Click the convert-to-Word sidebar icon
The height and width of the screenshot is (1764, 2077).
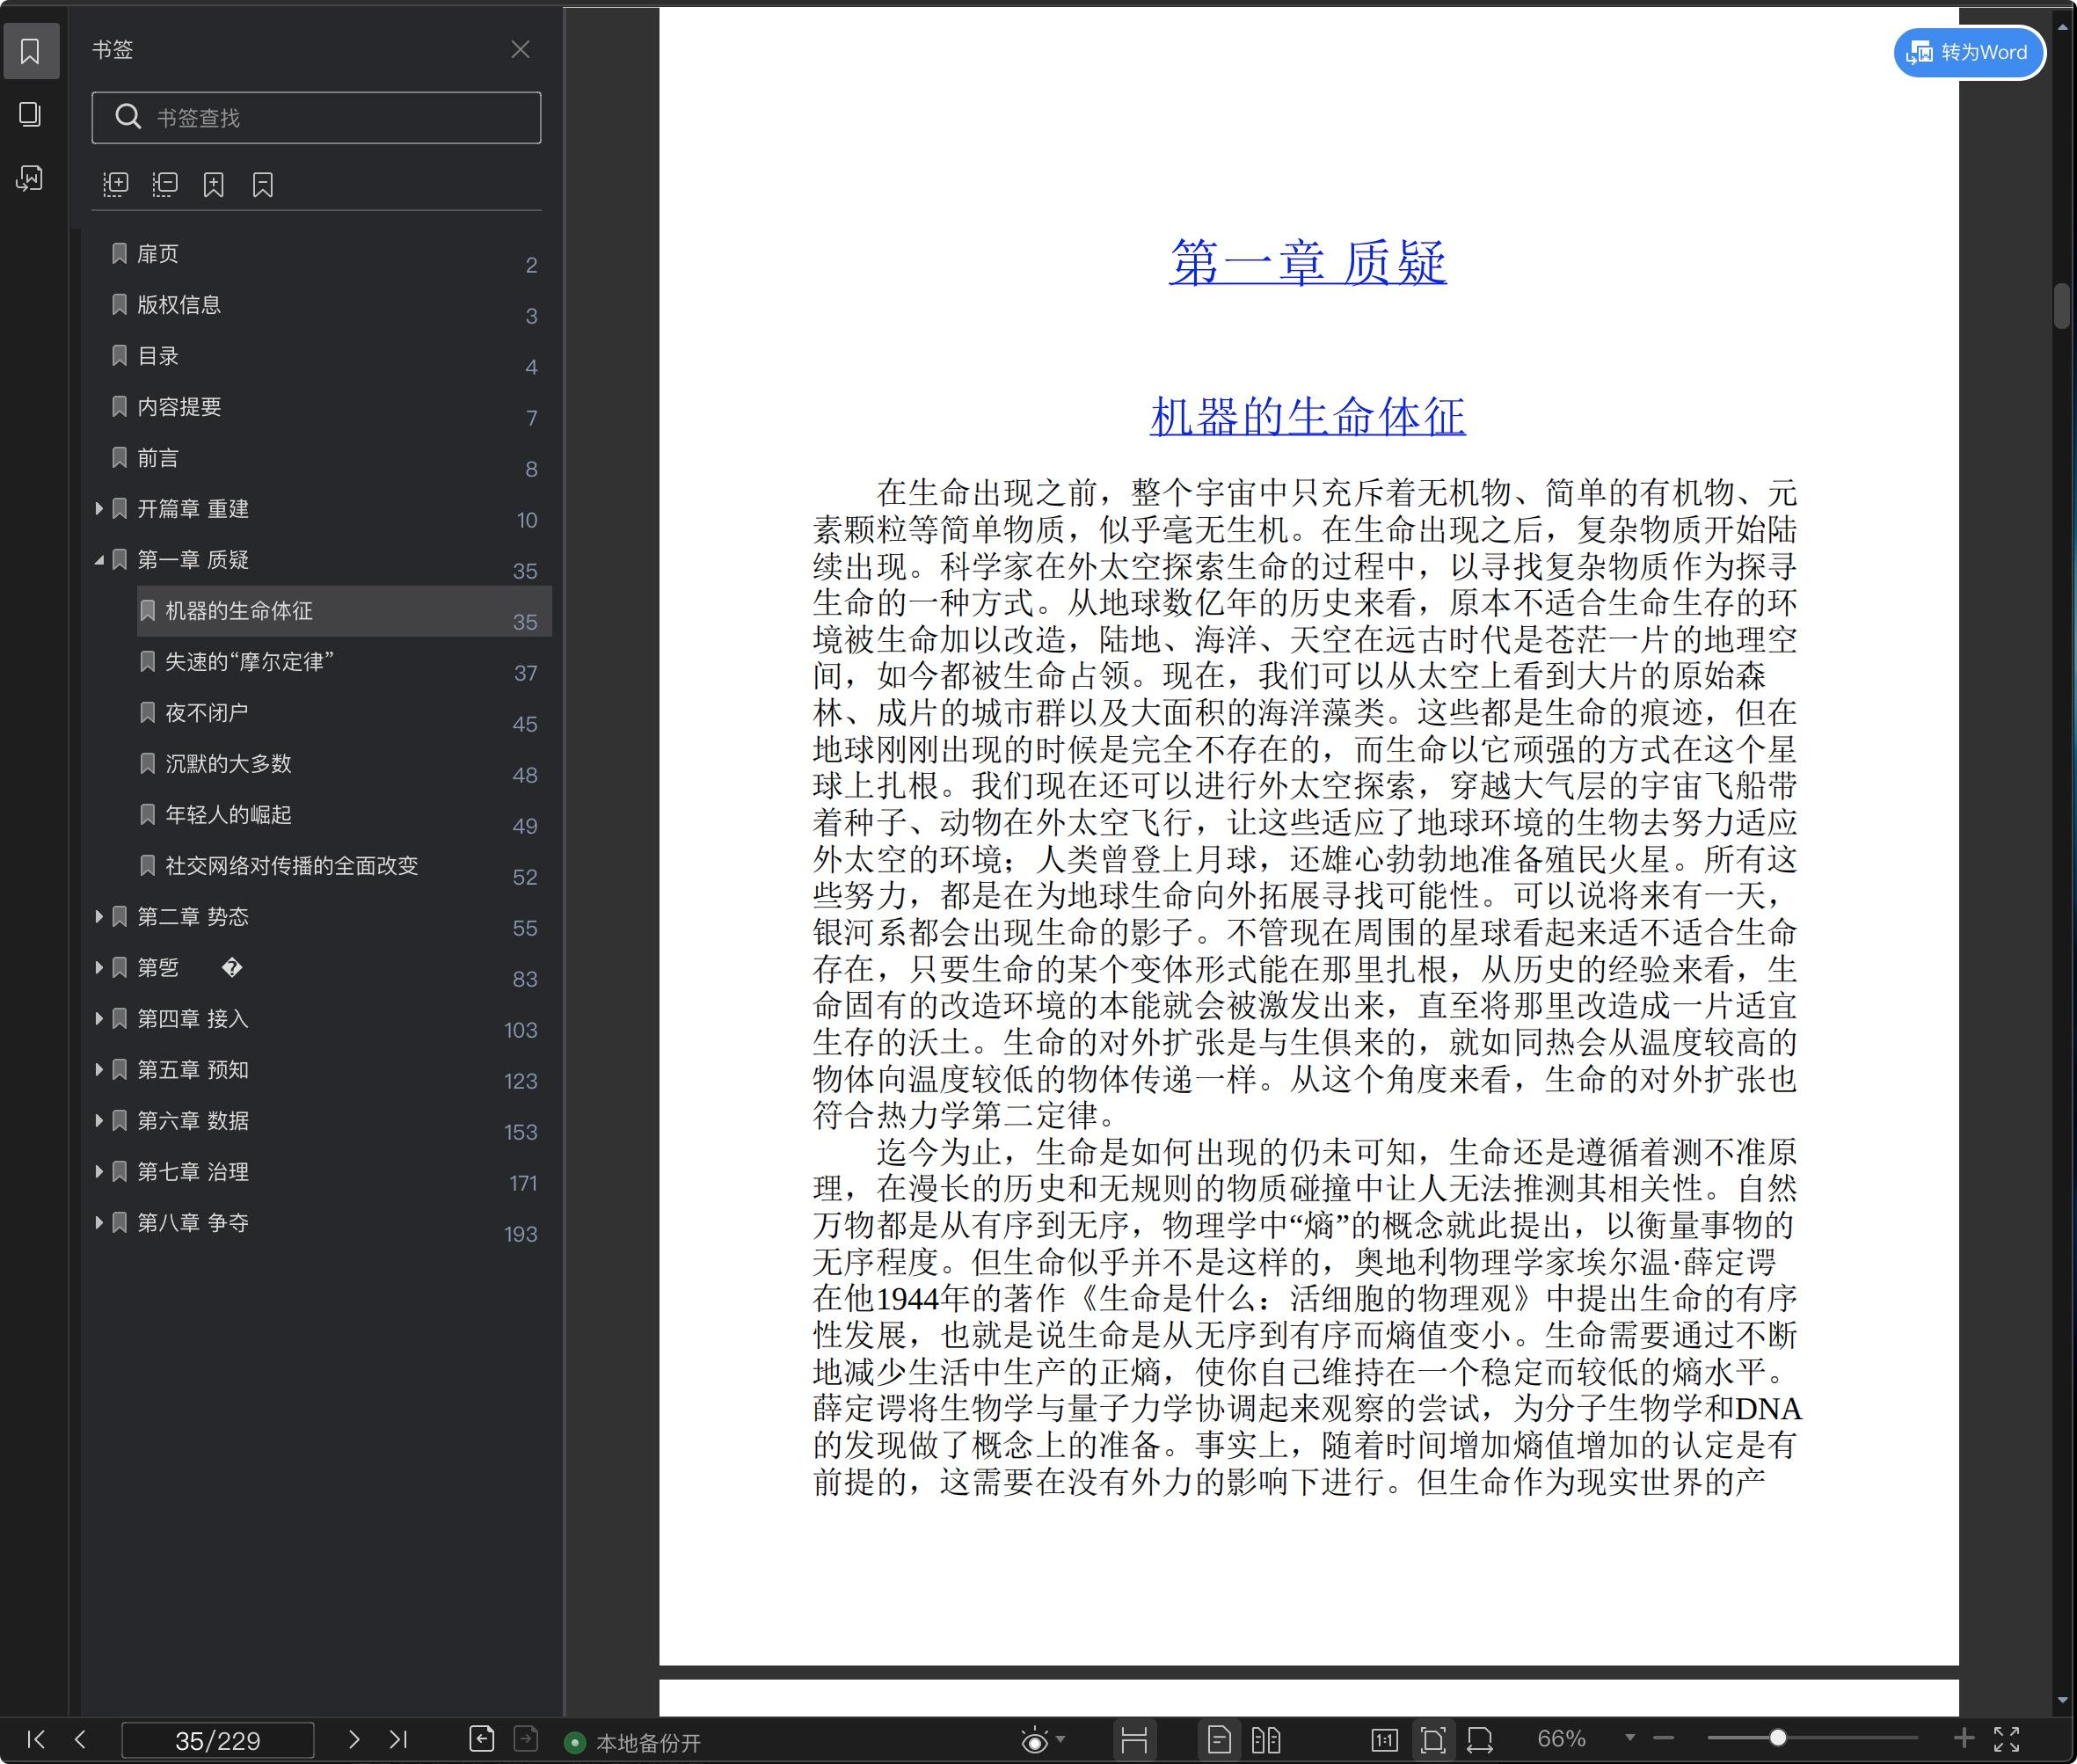30,178
